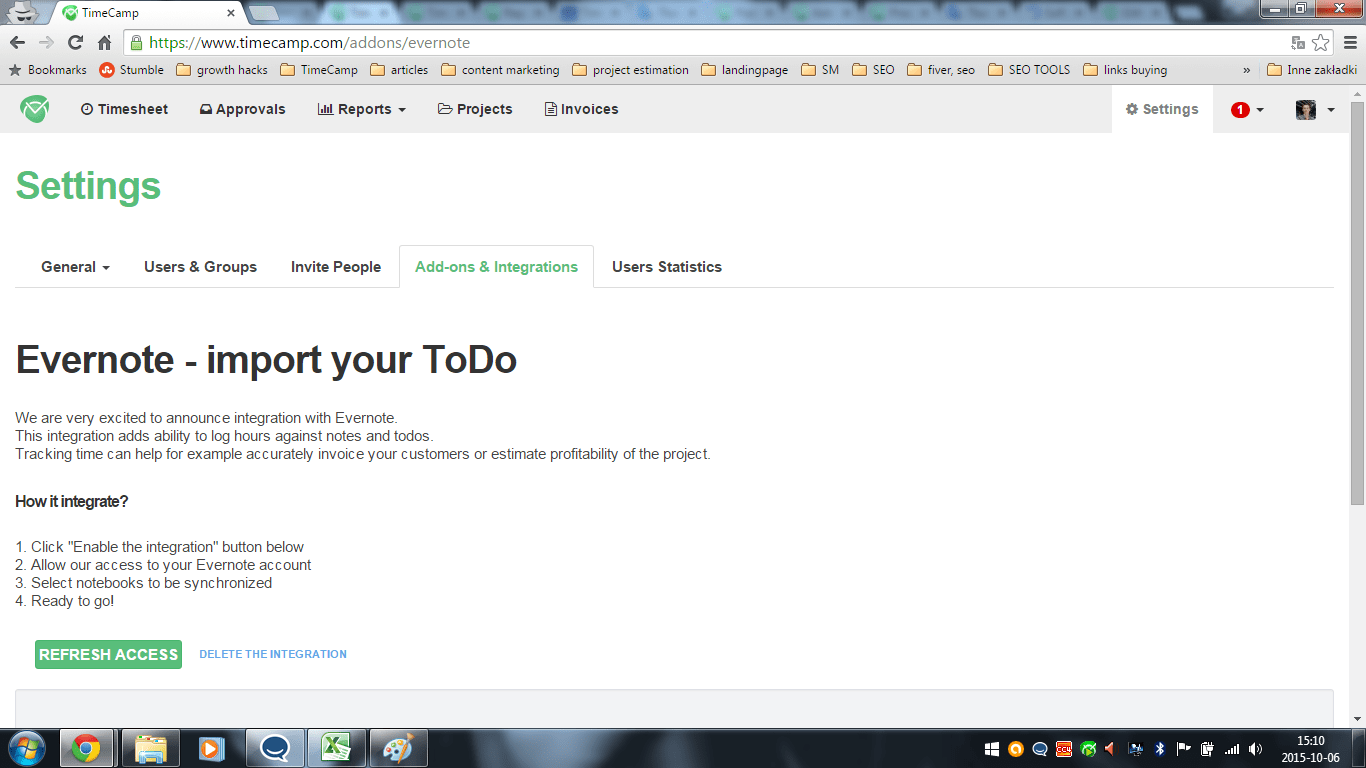Screen dimensions: 1366x768
Task: Click the network signal bars icon
Action: pos(1232,748)
